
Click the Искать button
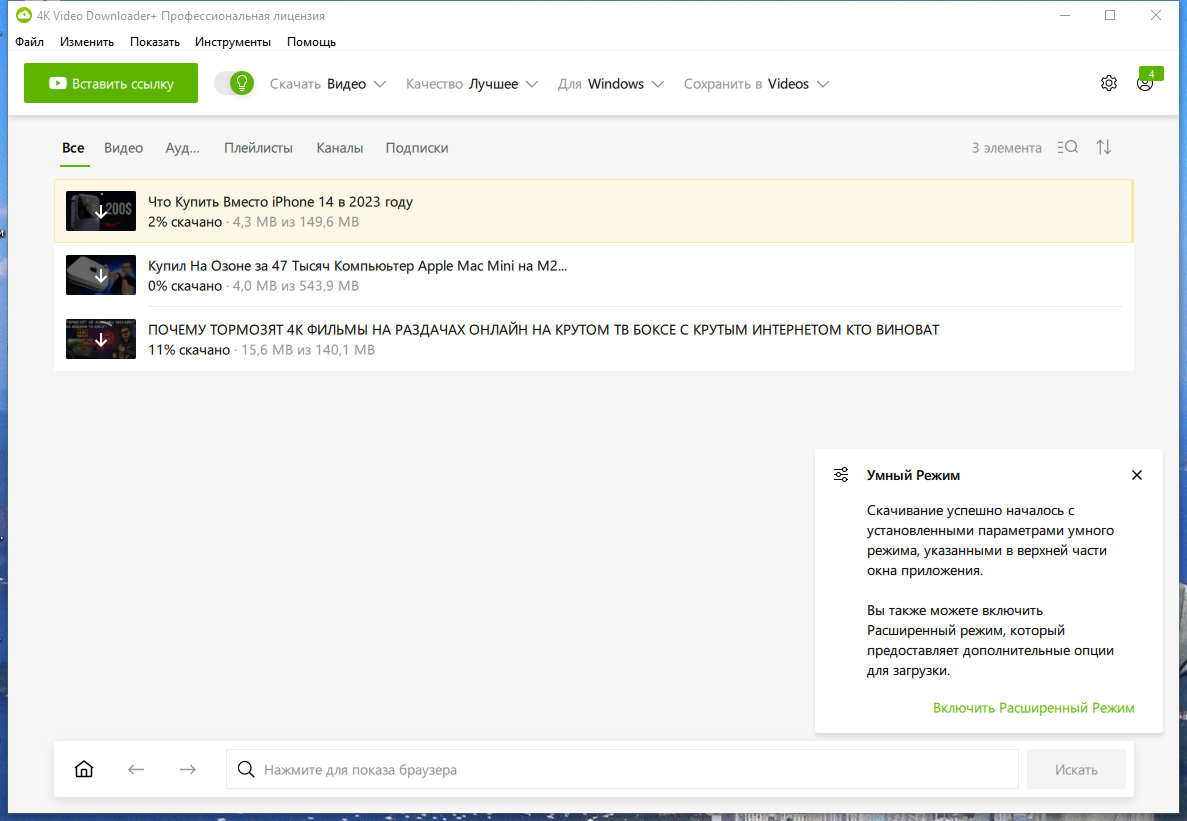coord(1076,770)
